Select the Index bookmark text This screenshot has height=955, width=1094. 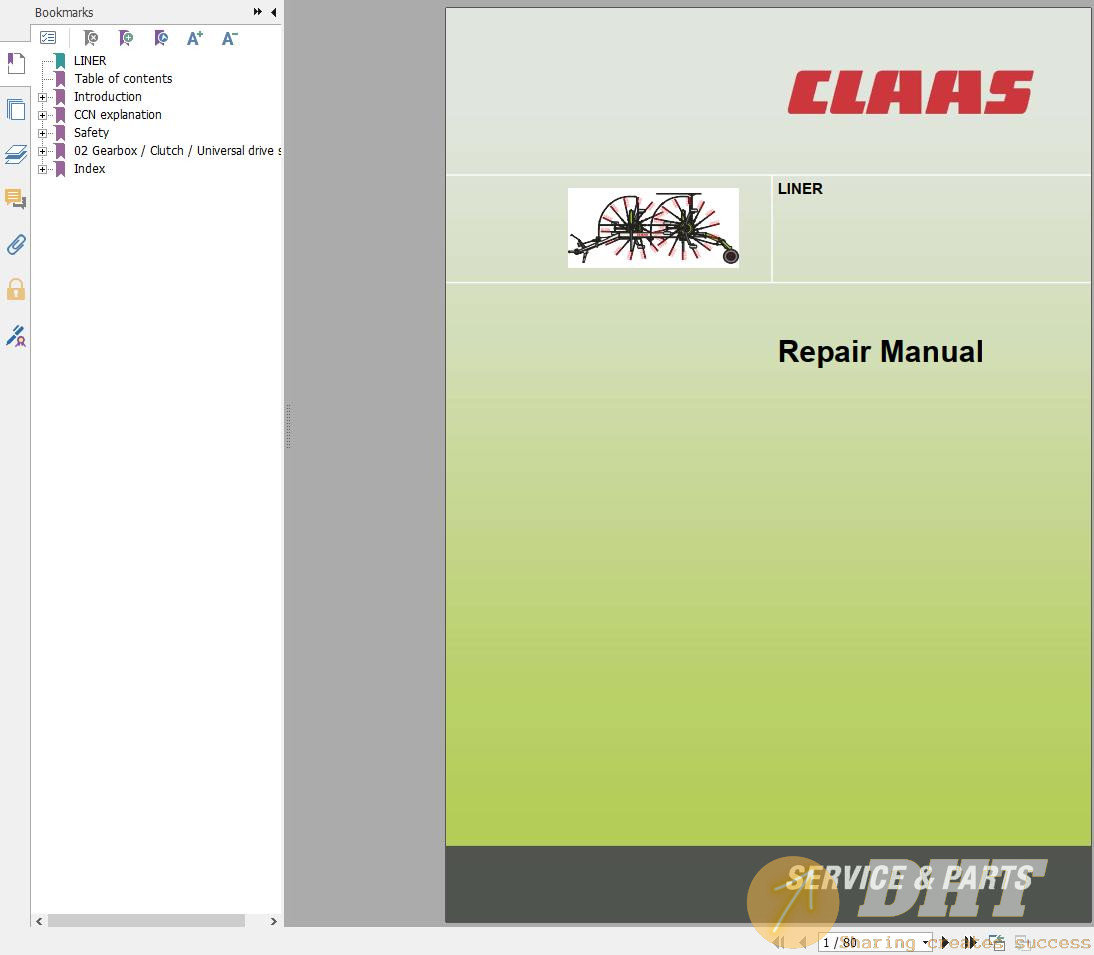coord(89,169)
